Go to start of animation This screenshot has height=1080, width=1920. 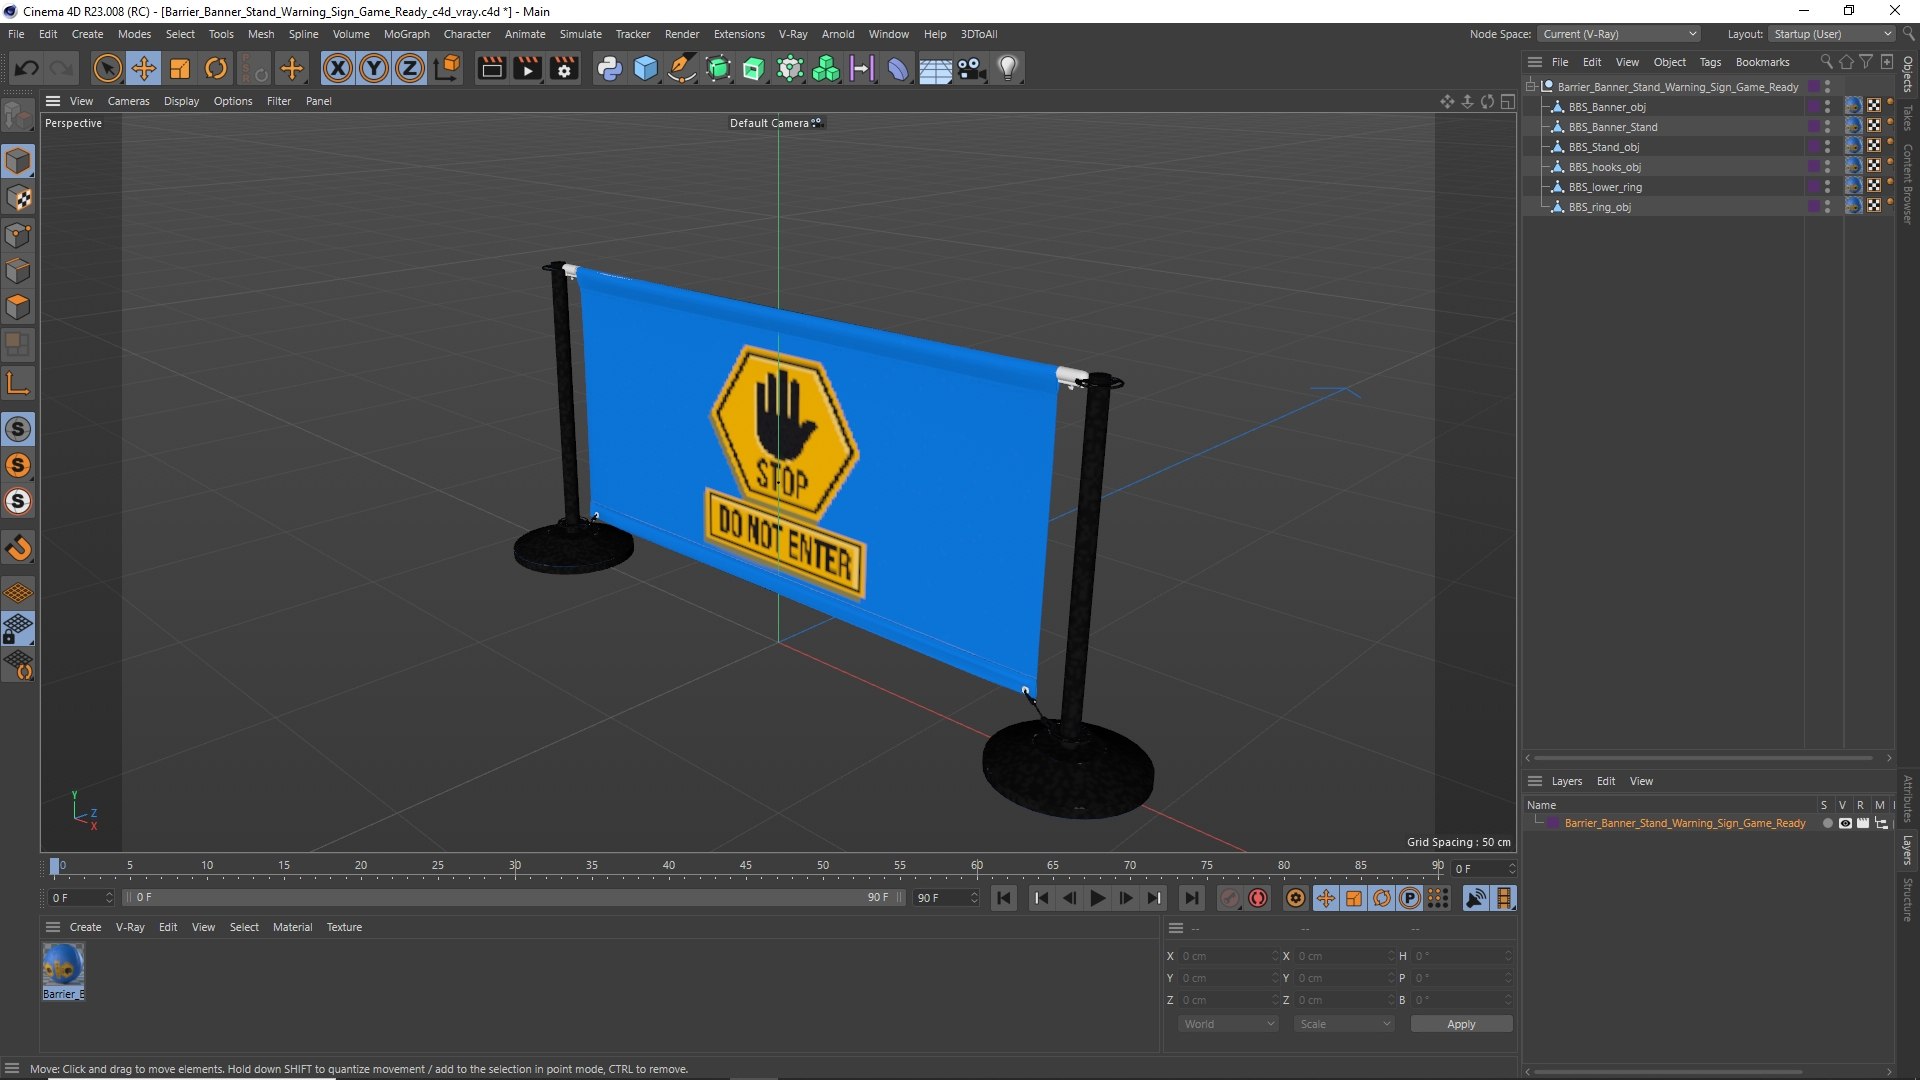tap(1004, 898)
